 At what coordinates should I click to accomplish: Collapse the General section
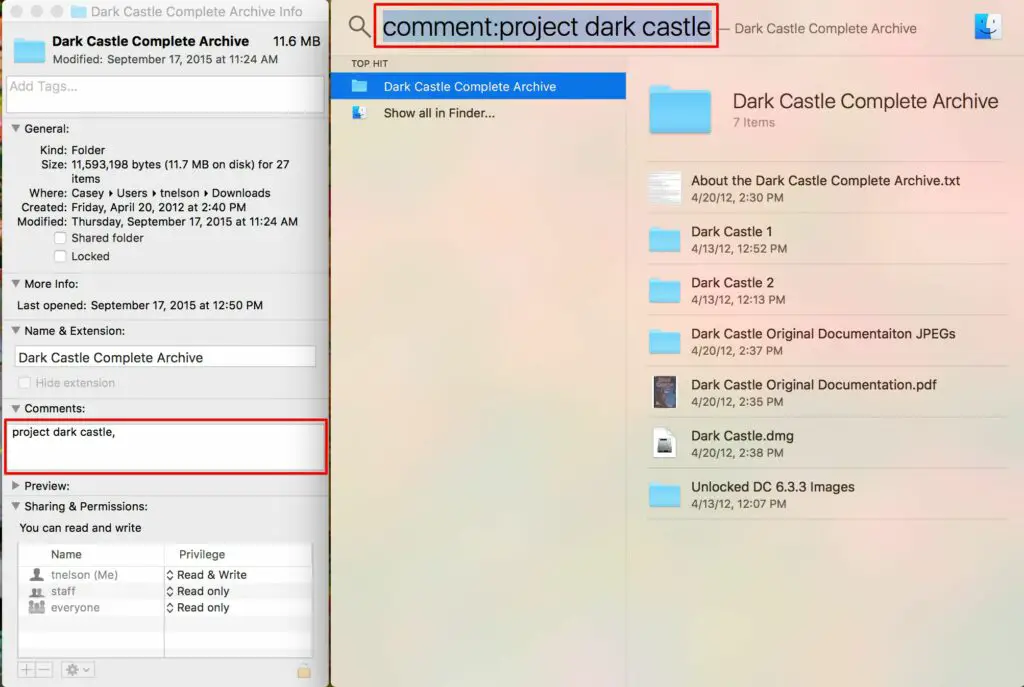click(x=16, y=129)
